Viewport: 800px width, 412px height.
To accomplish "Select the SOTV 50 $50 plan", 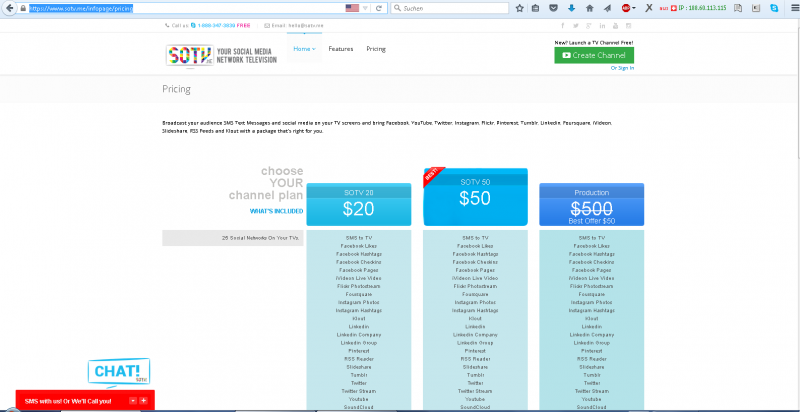I will (x=475, y=198).
